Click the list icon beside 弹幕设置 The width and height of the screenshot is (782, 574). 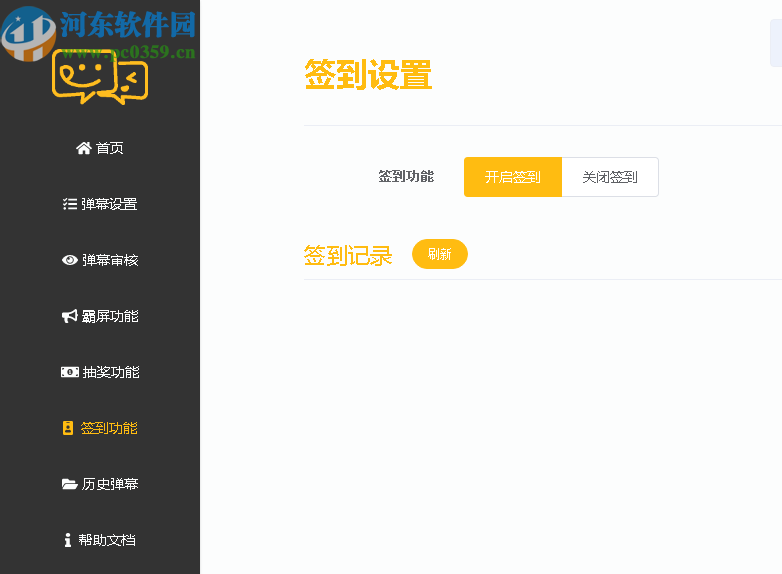click(x=70, y=204)
